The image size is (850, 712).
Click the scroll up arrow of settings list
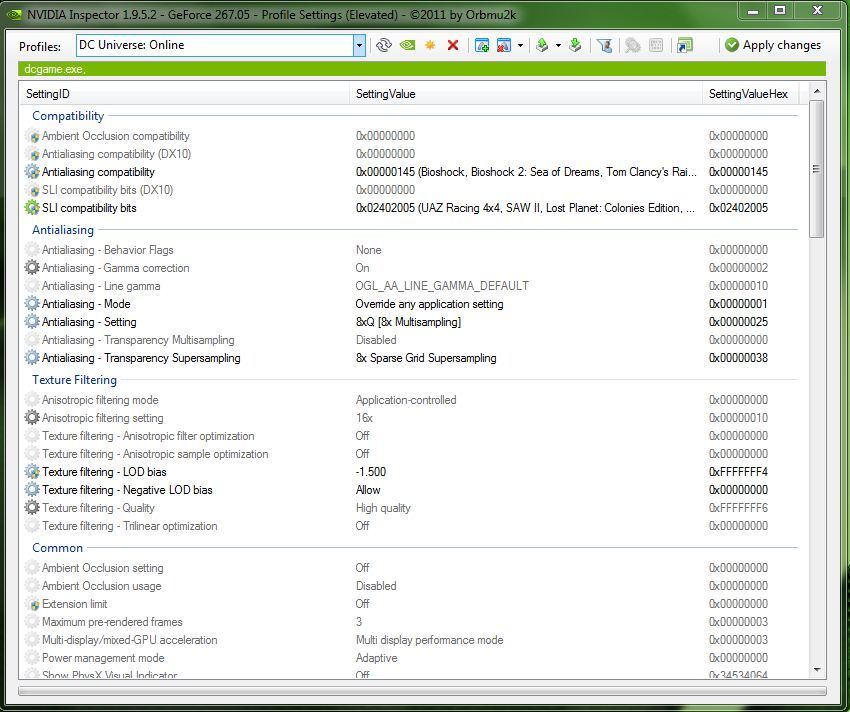click(817, 91)
